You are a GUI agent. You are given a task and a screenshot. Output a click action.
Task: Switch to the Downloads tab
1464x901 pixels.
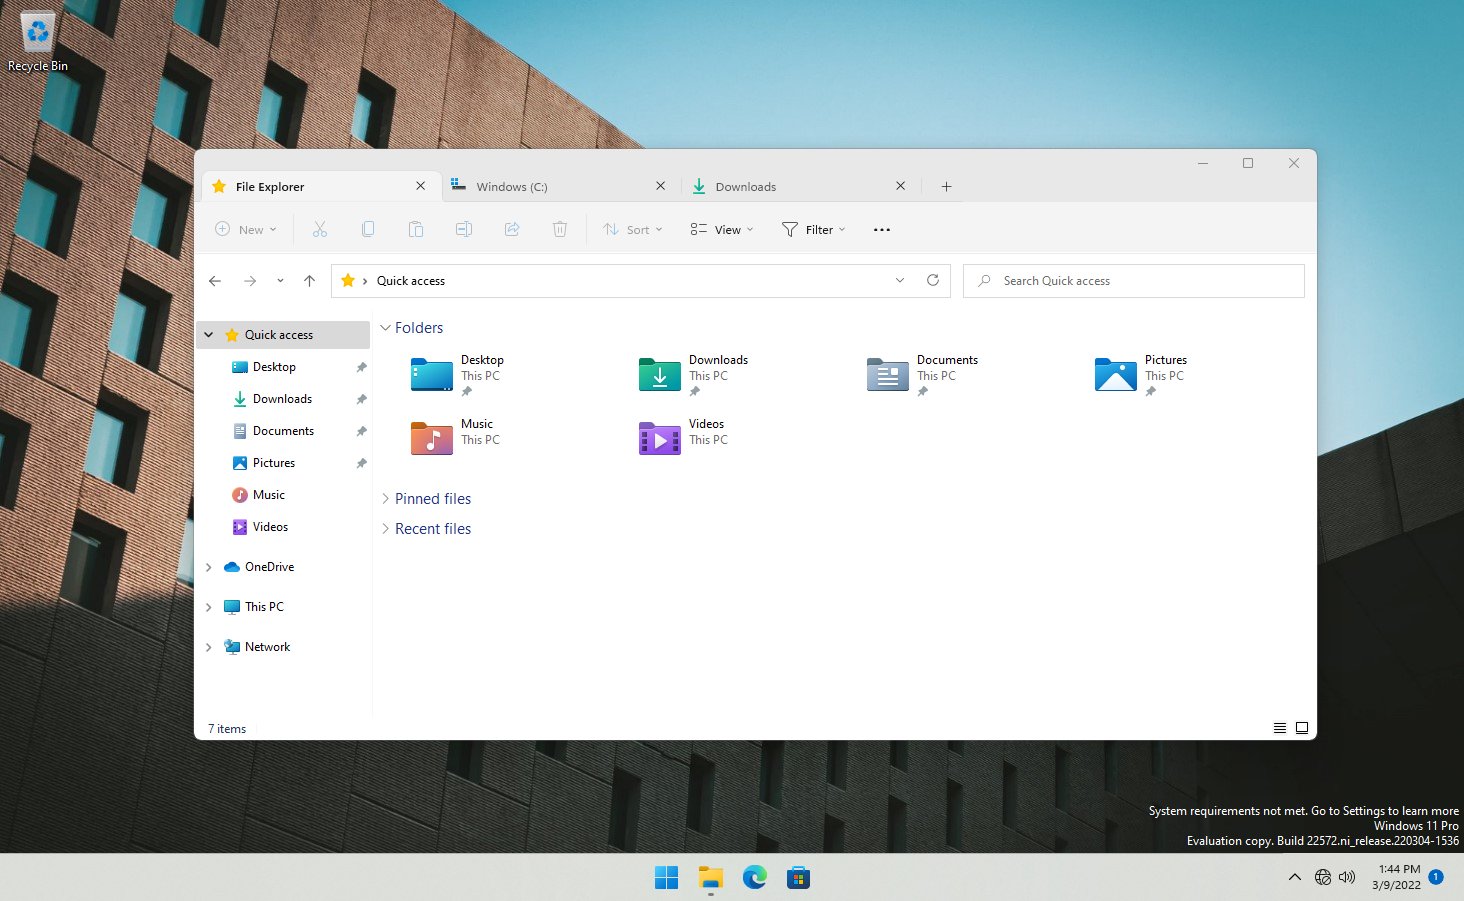746,186
